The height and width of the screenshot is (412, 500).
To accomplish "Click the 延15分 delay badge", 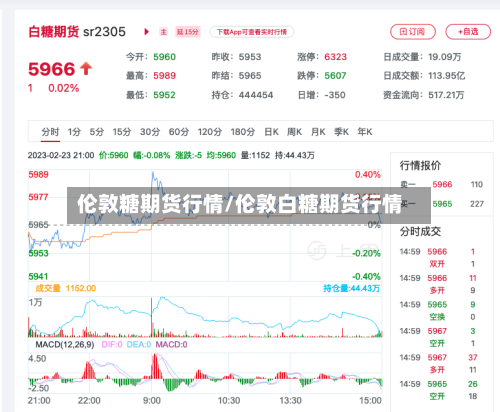I will 188,32.
